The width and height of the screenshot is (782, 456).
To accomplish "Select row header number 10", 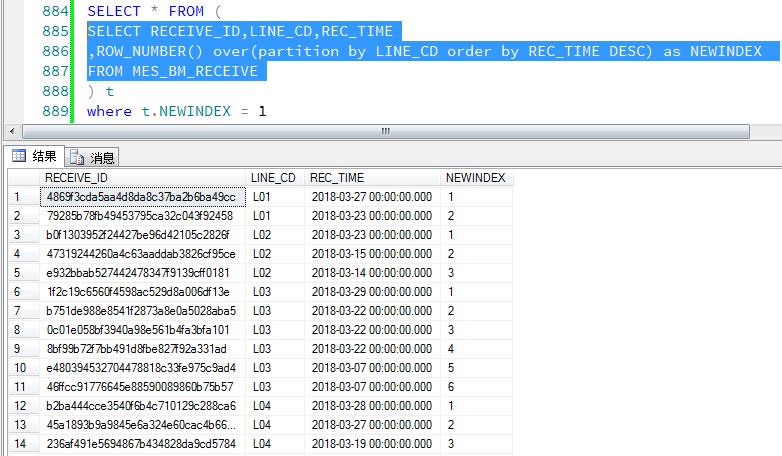I will pos(24,368).
